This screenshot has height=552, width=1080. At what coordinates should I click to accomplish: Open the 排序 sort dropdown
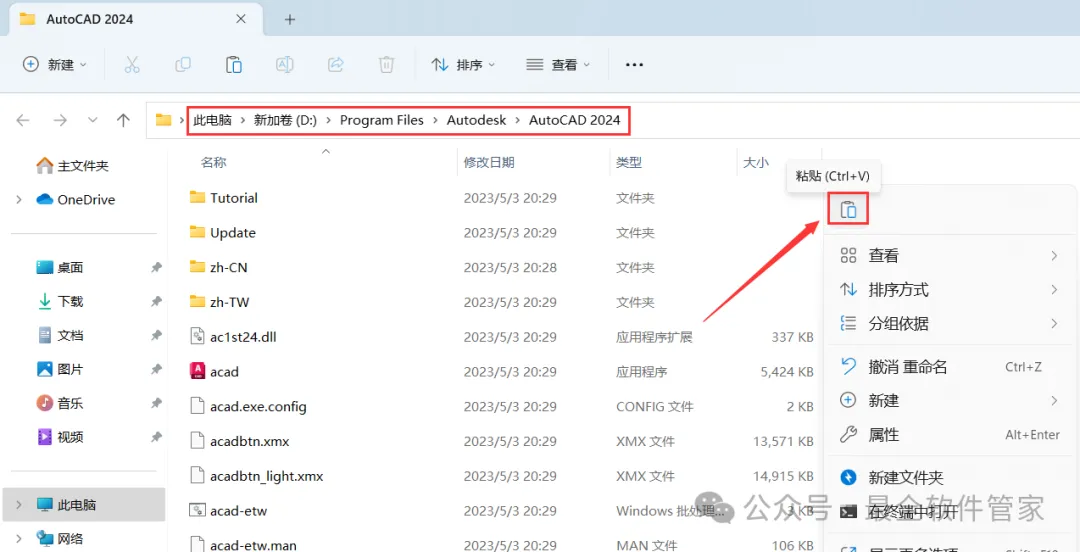pos(463,65)
